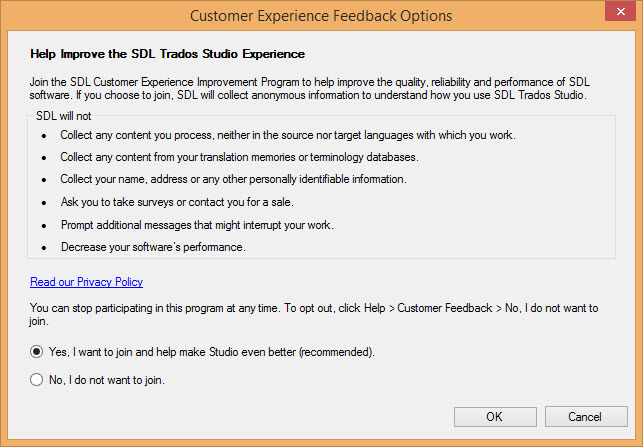Open the Read our Privacy Policy link
The height and width of the screenshot is (447, 643).
[x=86, y=283]
